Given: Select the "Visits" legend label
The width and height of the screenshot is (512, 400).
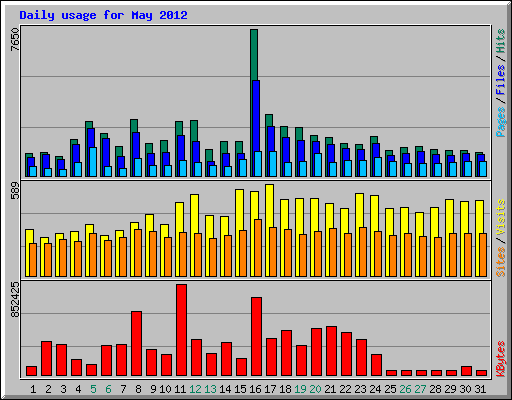Looking at the screenshot, I should click(500, 217).
